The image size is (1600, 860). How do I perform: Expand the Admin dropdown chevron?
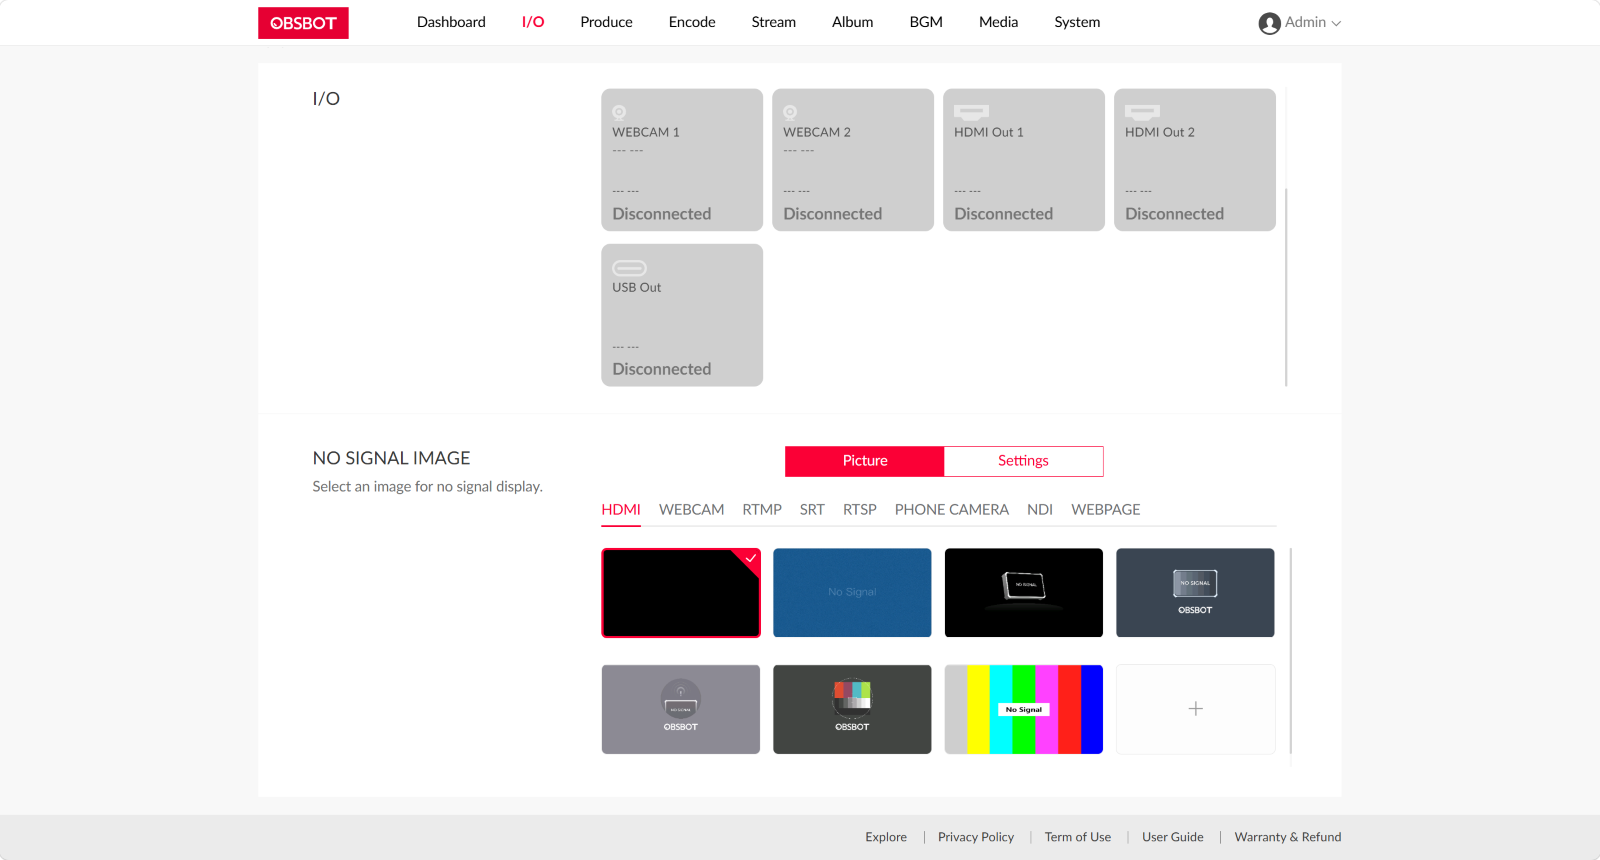(1336, 23)
